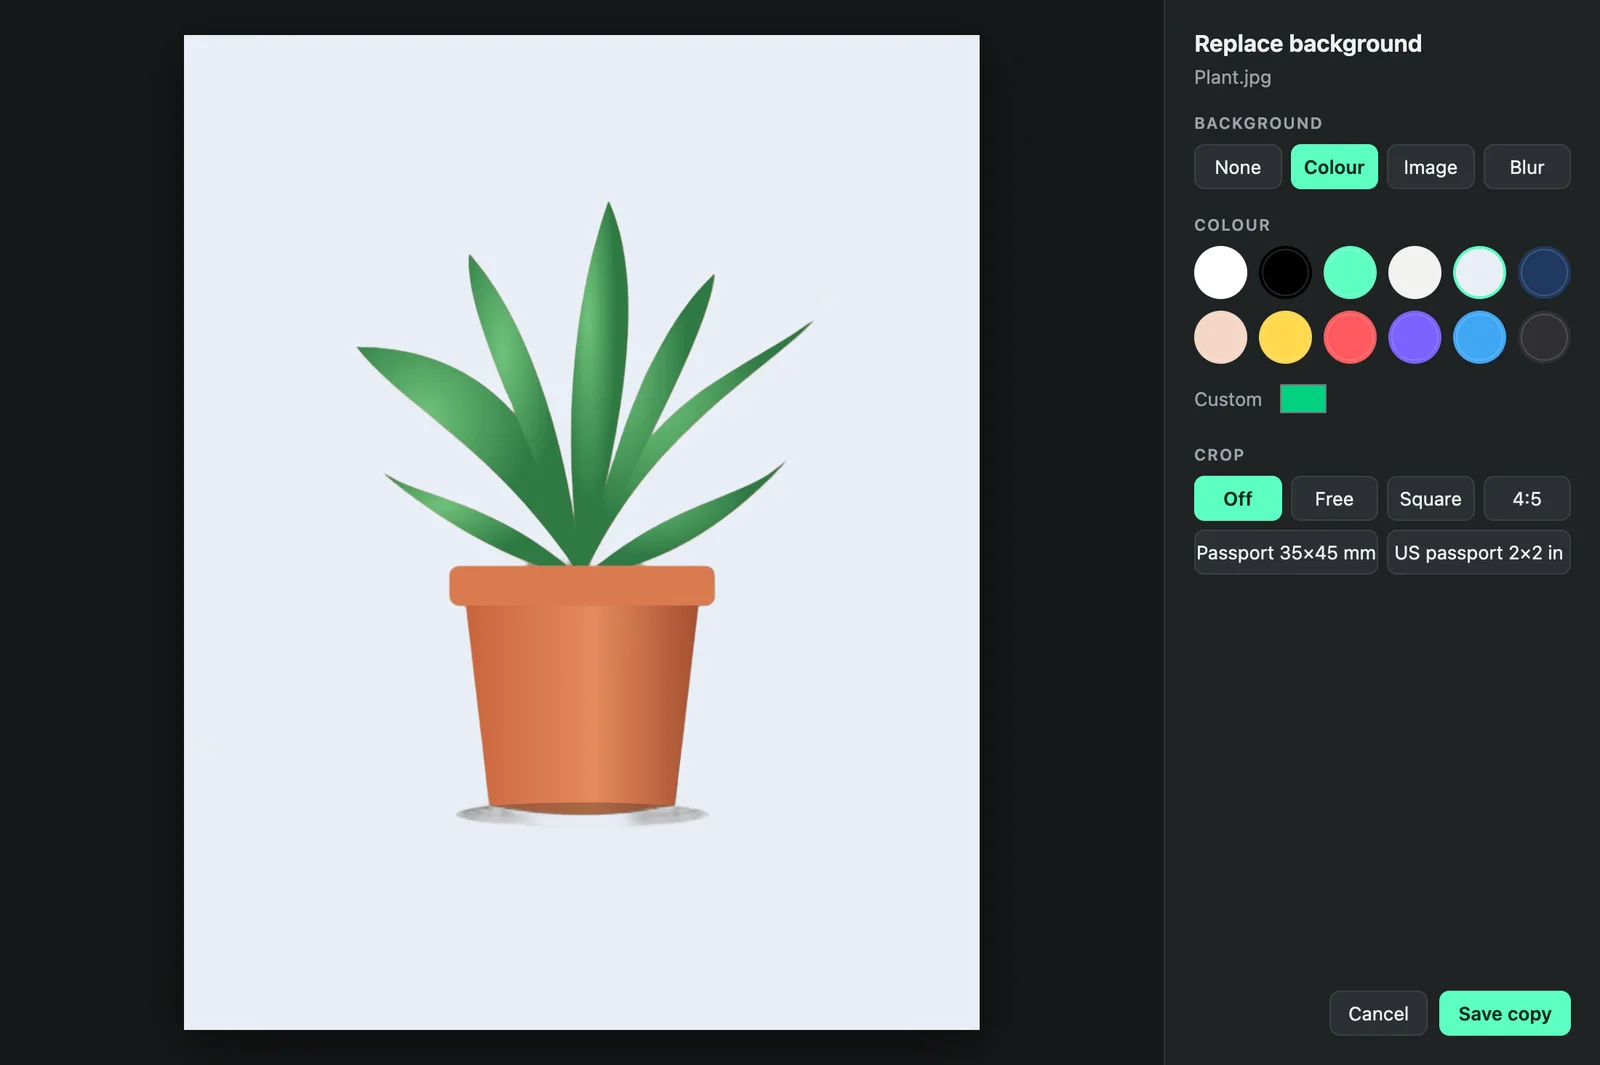The width and height of the screenshot is (1600, 1065).
Task: Set crop to 4:5 ratio
Action: (x=1527, y=498)
